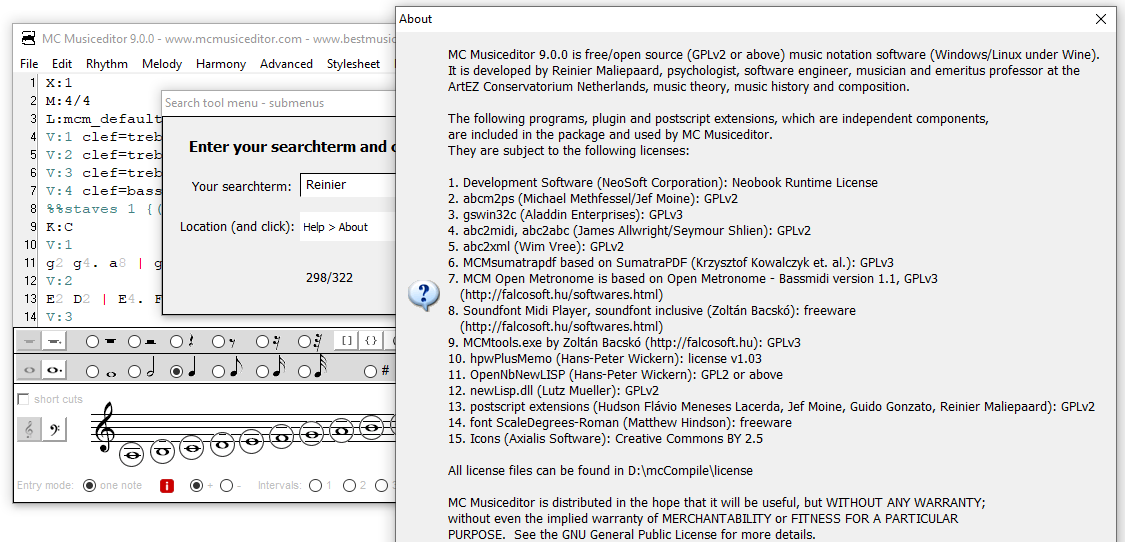Switch to bass clef button

click(54, 429)
